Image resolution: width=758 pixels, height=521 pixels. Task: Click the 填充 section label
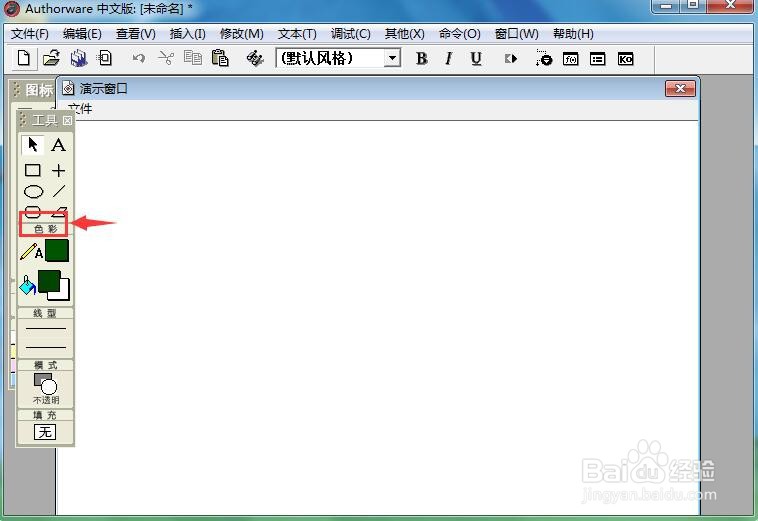[45, 415]
